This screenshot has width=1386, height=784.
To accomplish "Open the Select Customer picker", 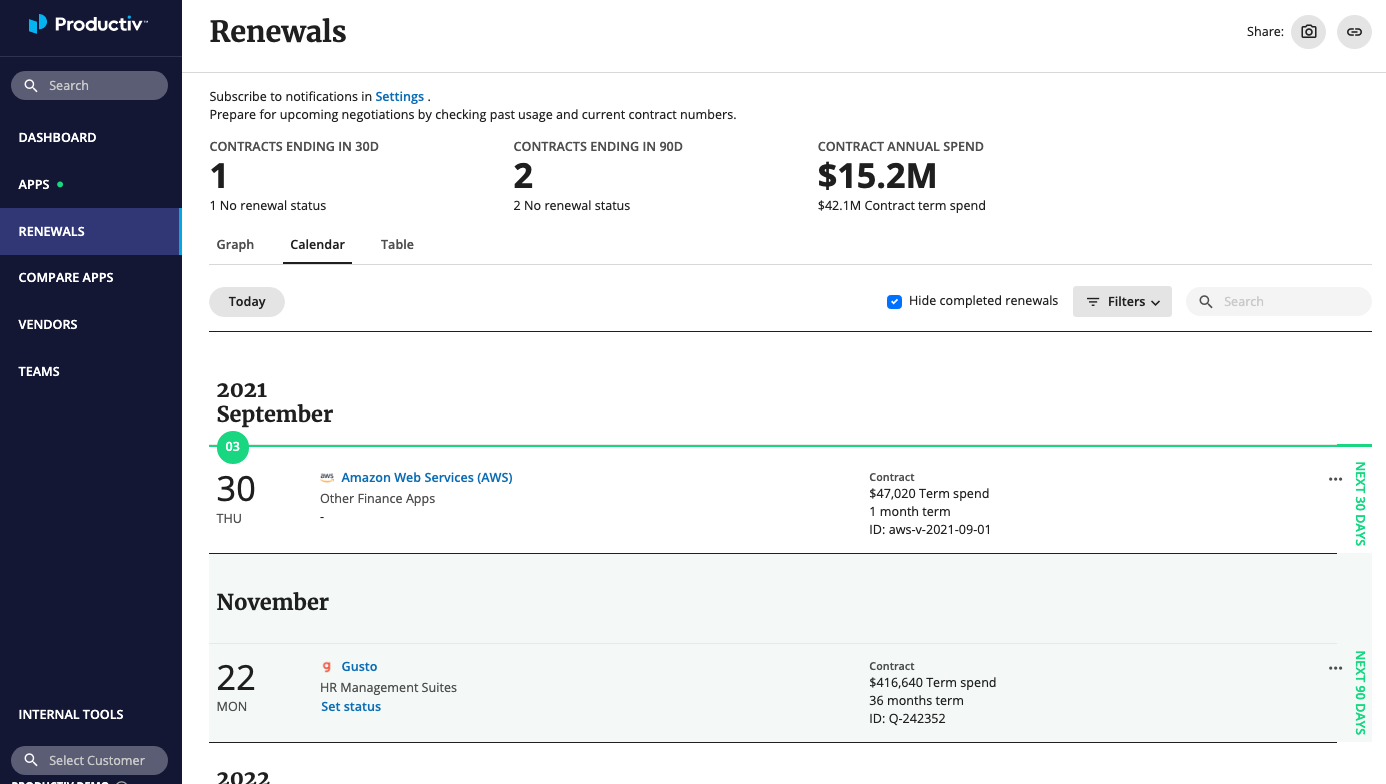I will pos(89,760).
